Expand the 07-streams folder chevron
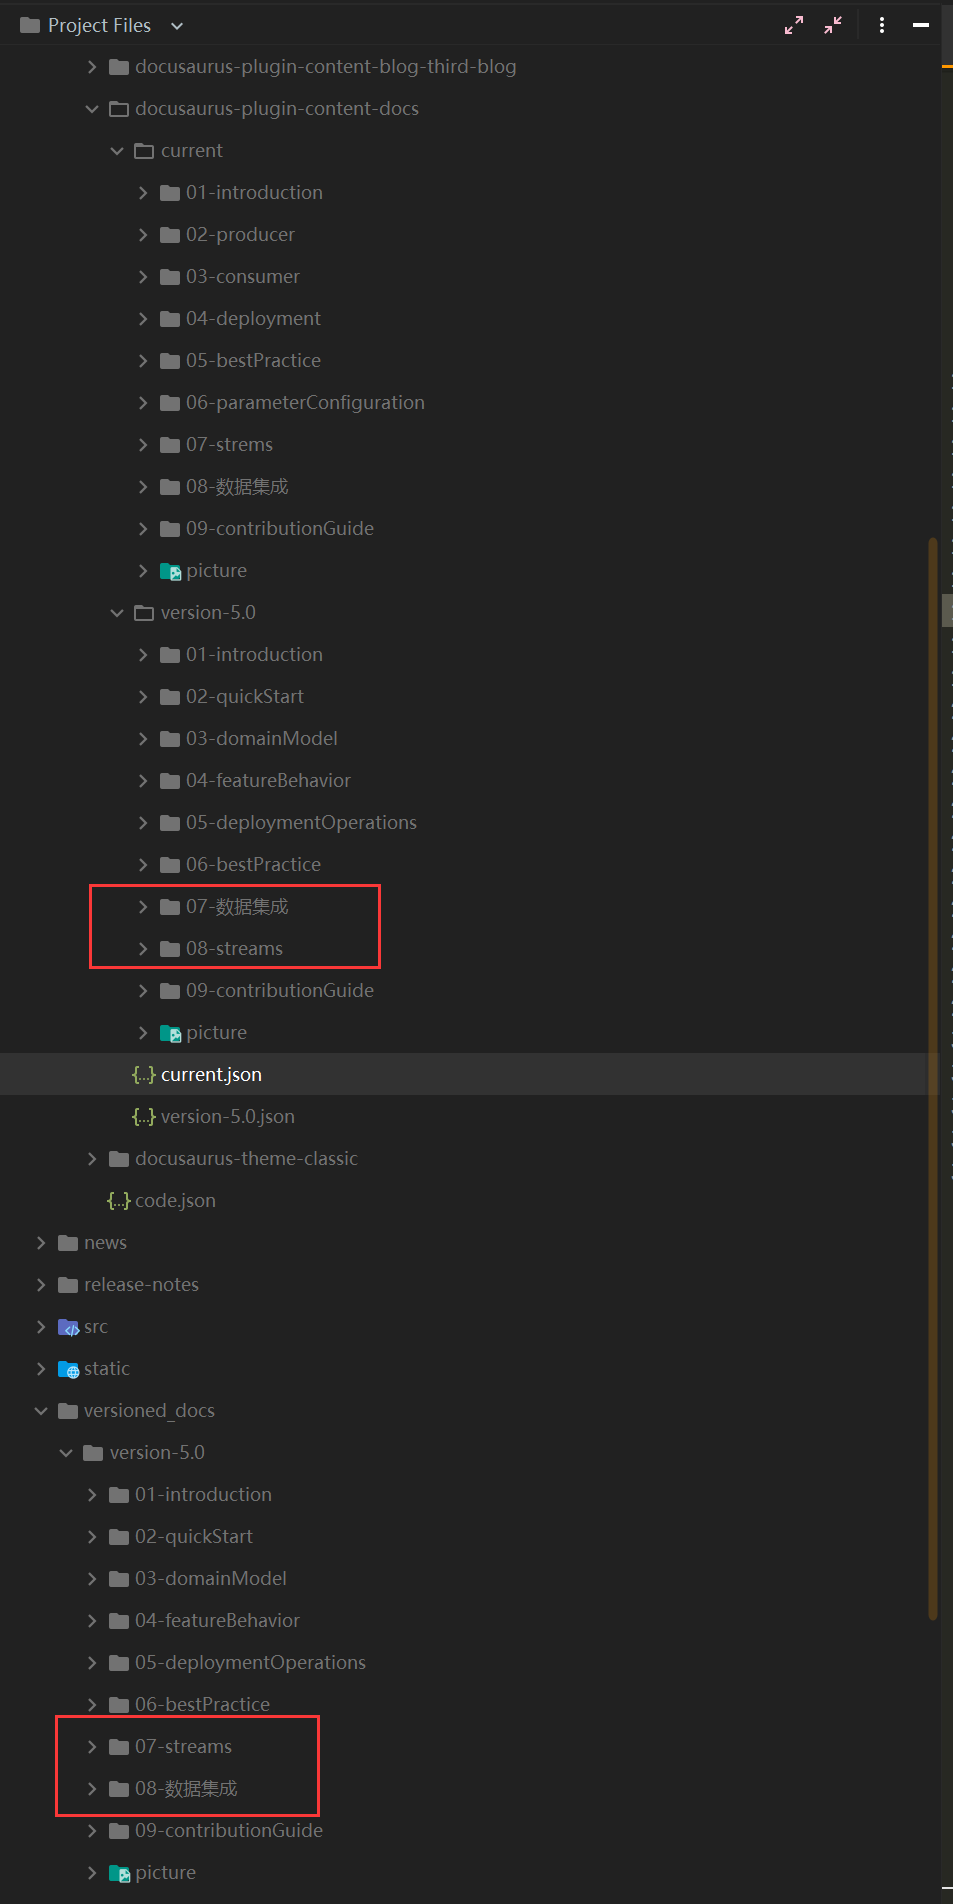This screenshot has width=953, height=1904. tap(92, 1747)
